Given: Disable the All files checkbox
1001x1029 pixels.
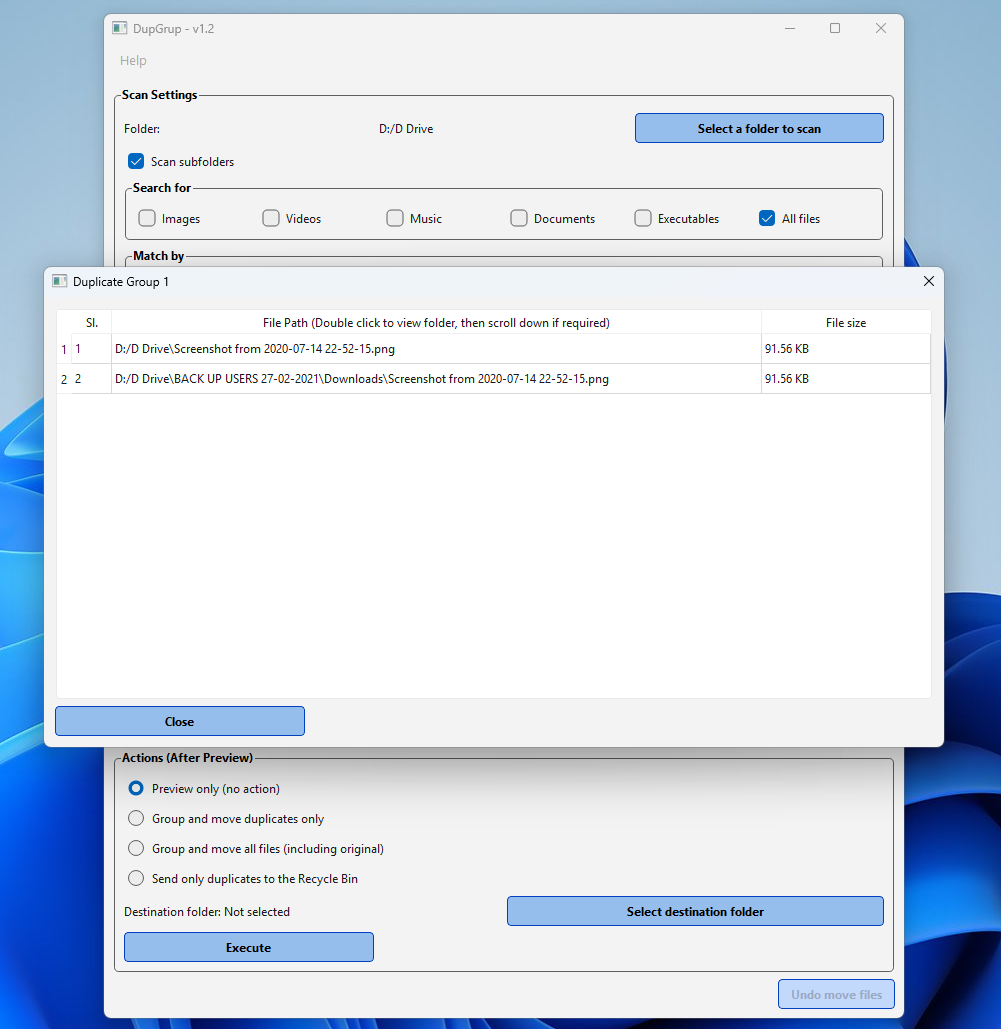Looking at the screenshot, I should tap(766, 217).
